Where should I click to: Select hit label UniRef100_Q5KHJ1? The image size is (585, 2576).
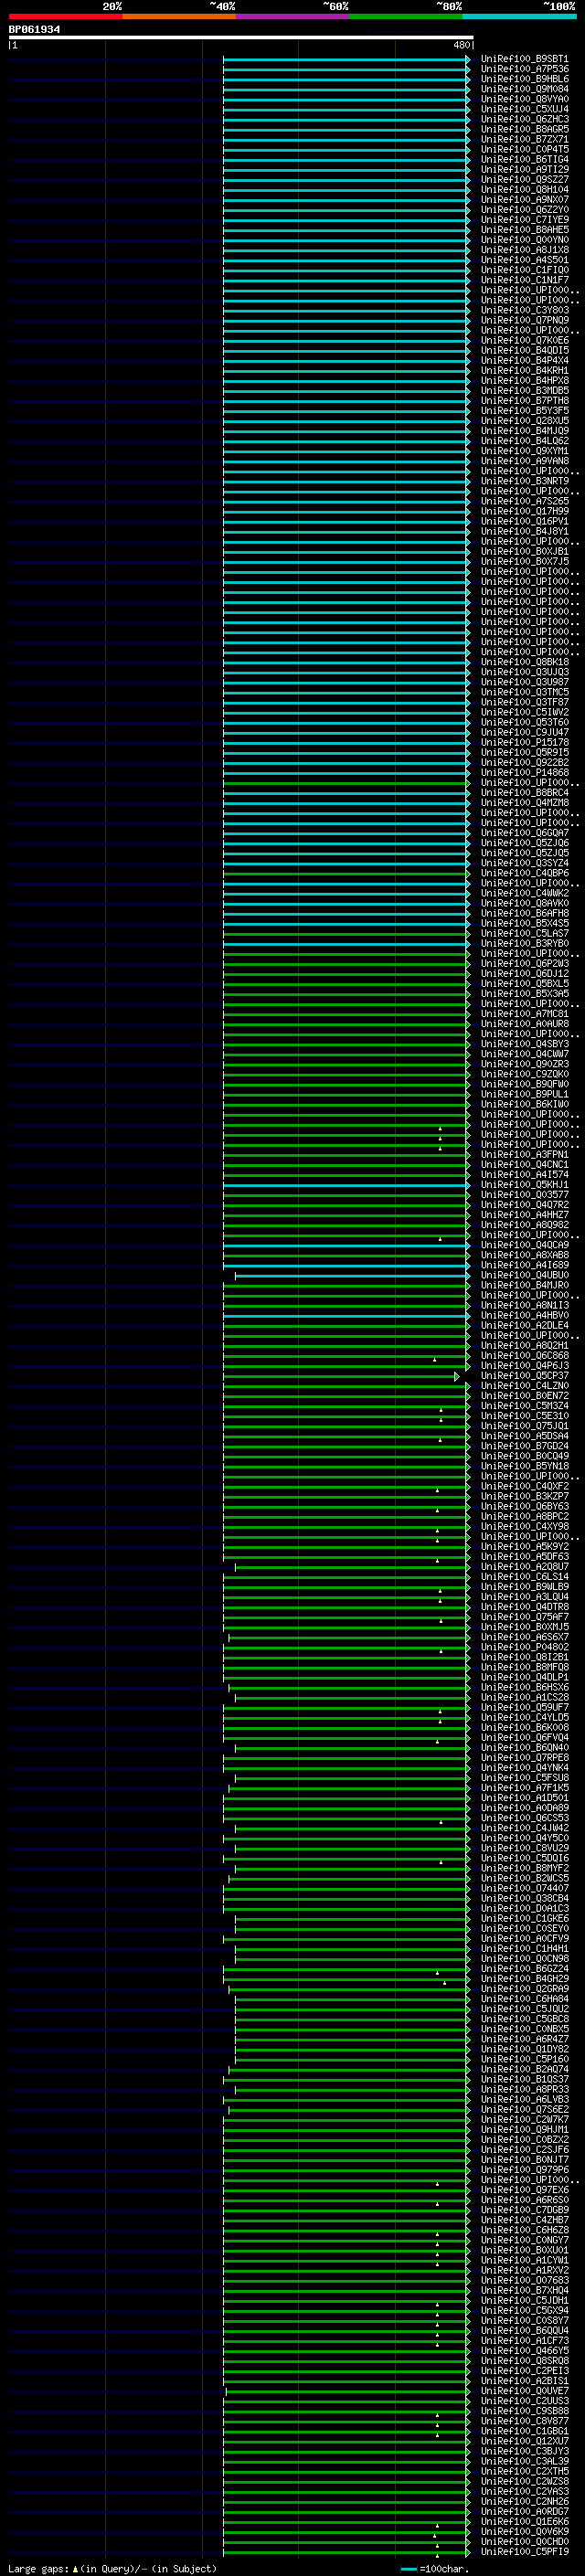(524, 1184)
